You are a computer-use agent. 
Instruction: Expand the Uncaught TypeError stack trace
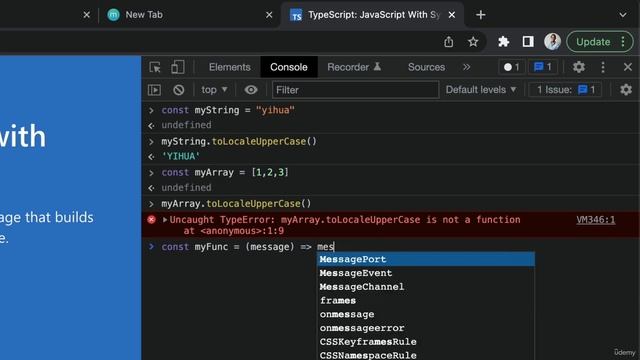(165, 220)
